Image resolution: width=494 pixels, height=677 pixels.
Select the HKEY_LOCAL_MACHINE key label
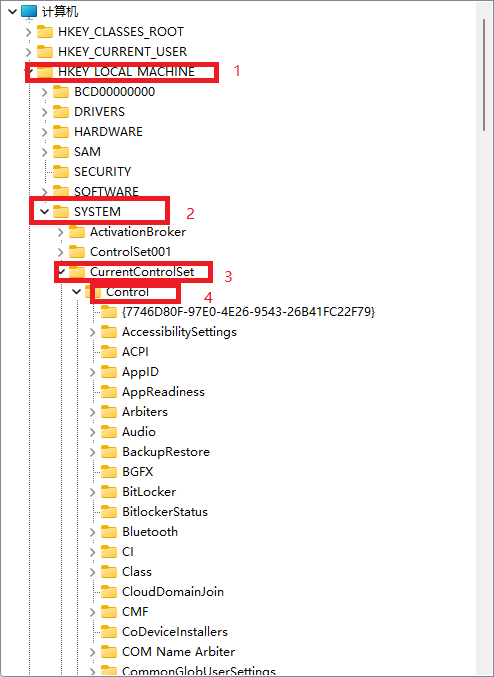point(127,72)
